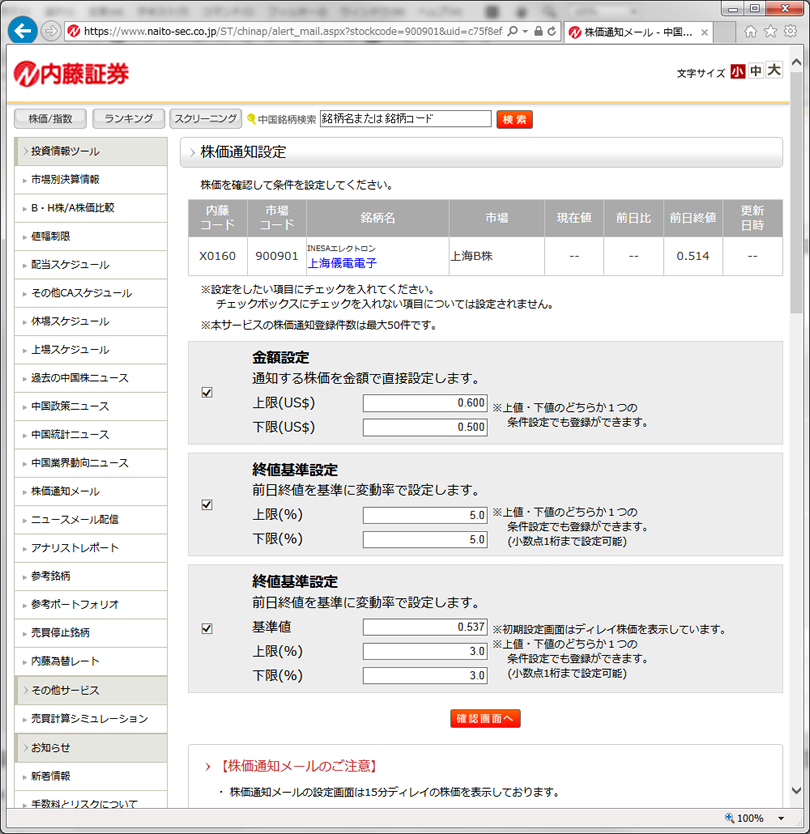Open the browser tools gear icon
The image size is (810, 834).
pyautogui.click(x=789, y=31)
